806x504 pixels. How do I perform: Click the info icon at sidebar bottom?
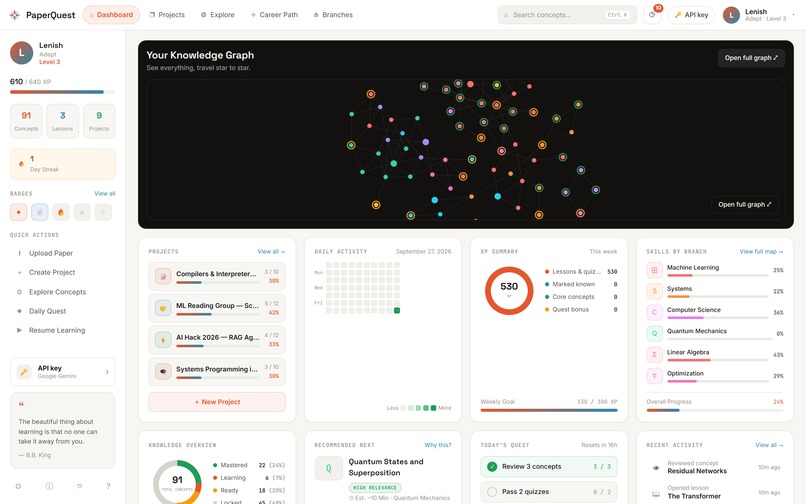click(x=49, y=486)
